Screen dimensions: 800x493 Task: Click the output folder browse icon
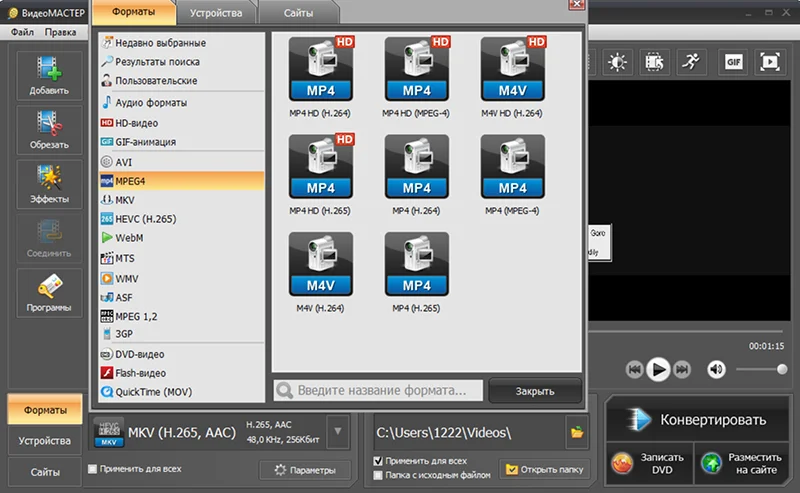pos(577,432)
